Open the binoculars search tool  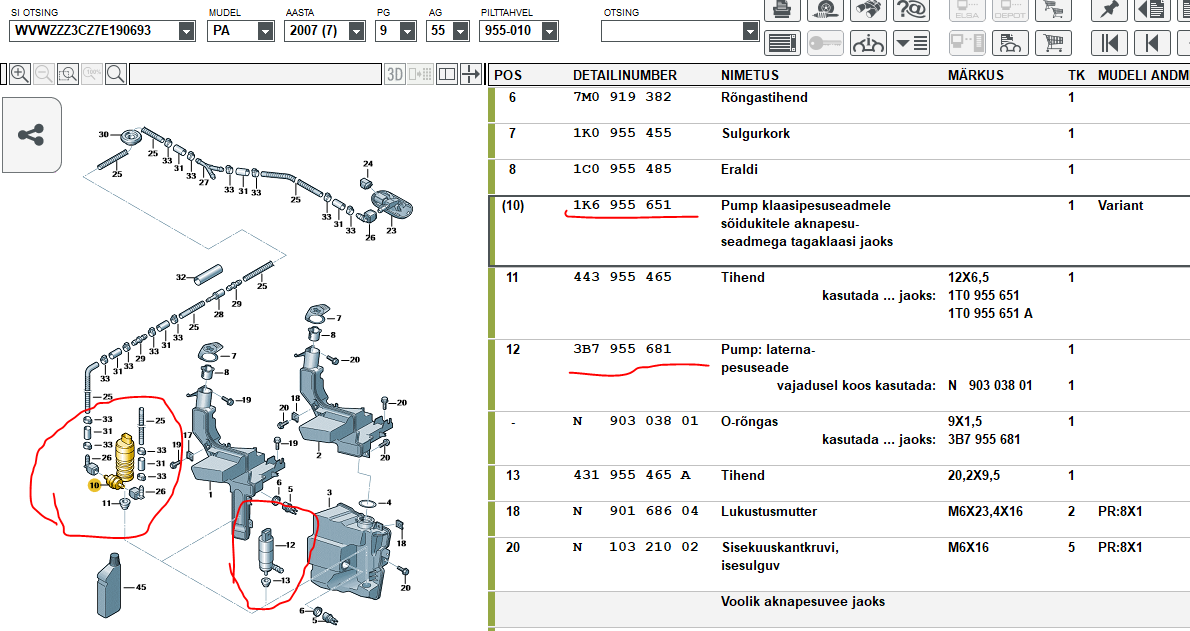pyautogui.click(x=868, y=9)
